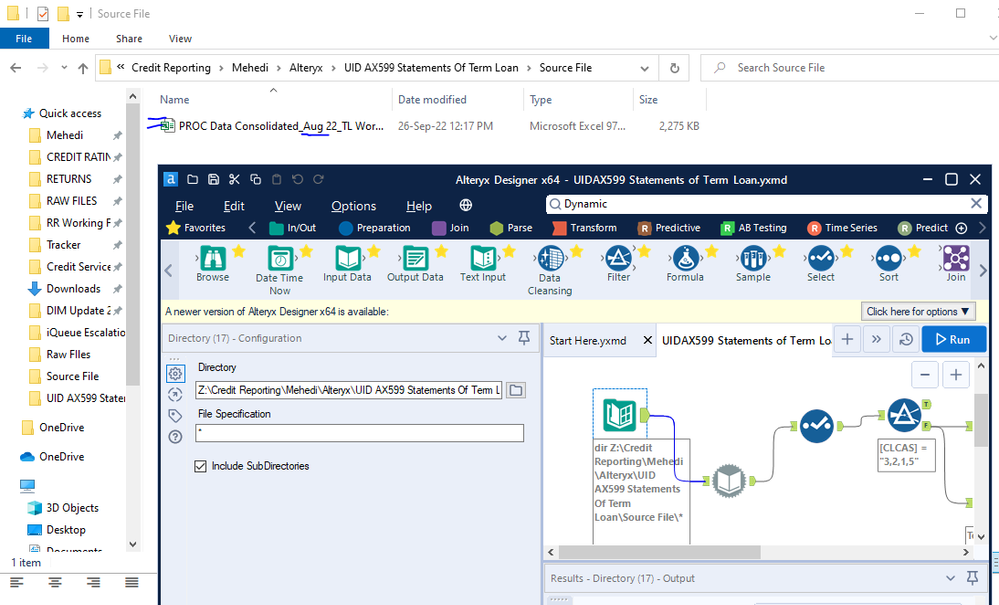Select the Data Cleansing tool
This screenshot has width=999, height=605.
click(550, 270)
